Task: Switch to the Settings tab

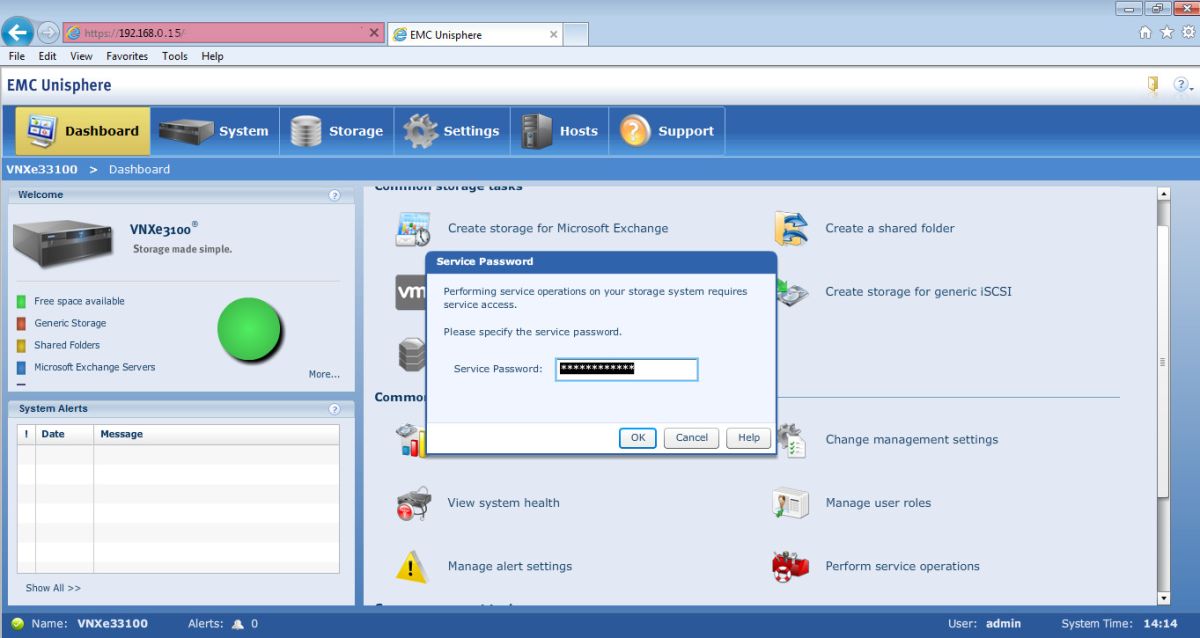Action: click(452, 131)
